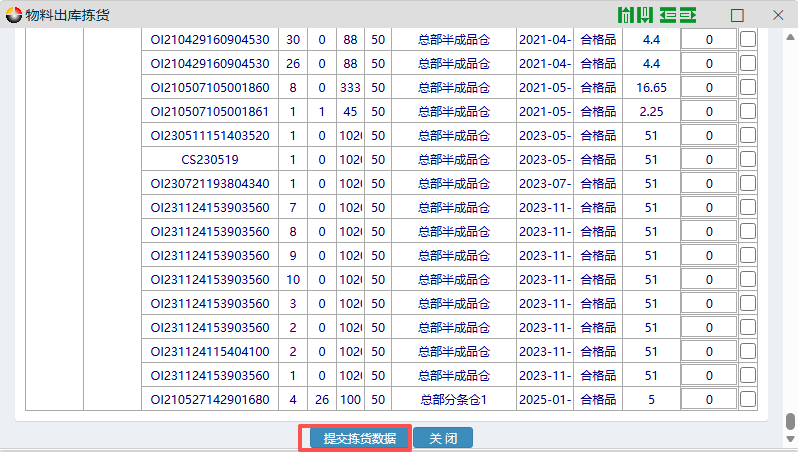This screenshot has width=798, height=452.
Task: Select checkbox for row OI210507105001860
Action: (x=748, y=88)
